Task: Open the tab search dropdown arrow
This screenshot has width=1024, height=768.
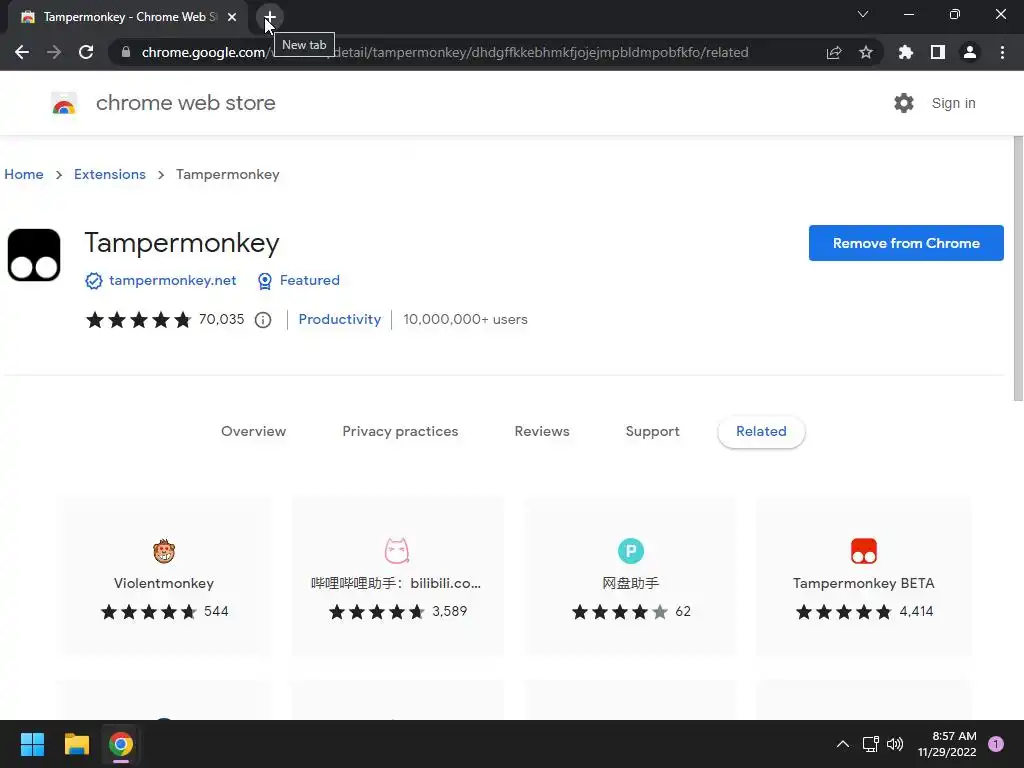Action: (863, 14)
